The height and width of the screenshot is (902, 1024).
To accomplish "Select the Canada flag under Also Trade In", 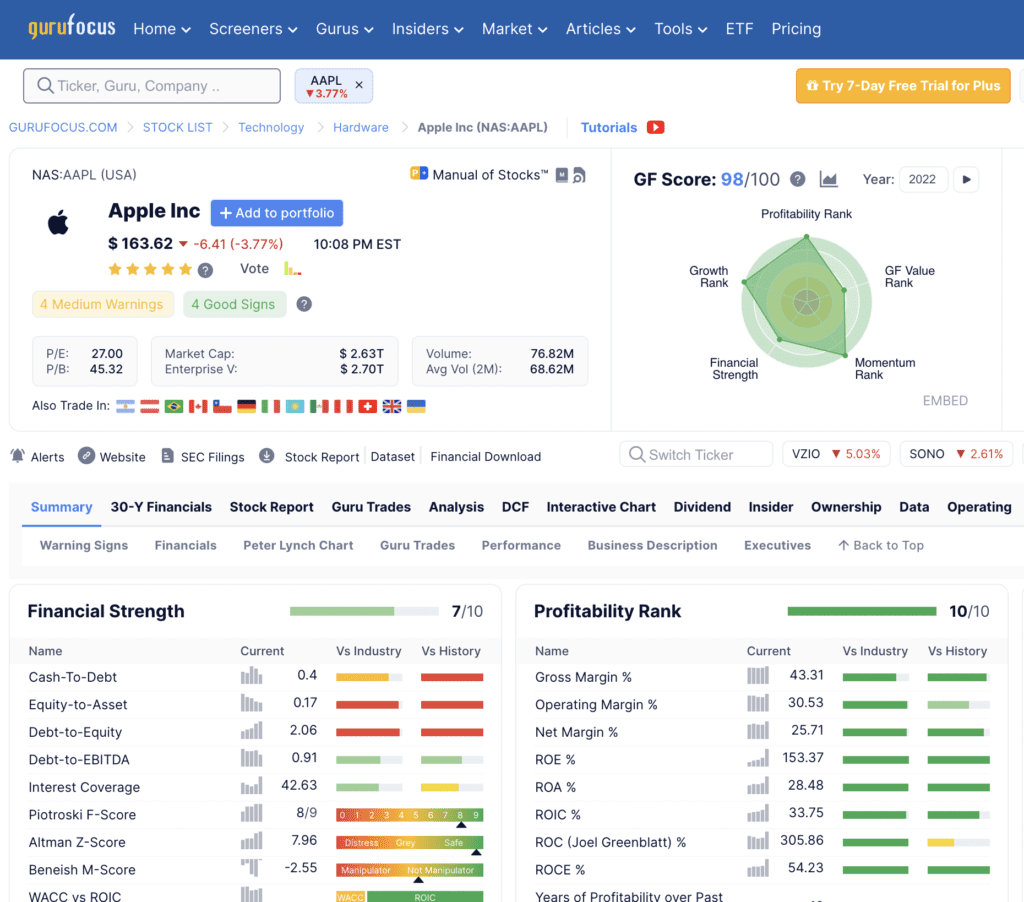I will tap(198, 406).
